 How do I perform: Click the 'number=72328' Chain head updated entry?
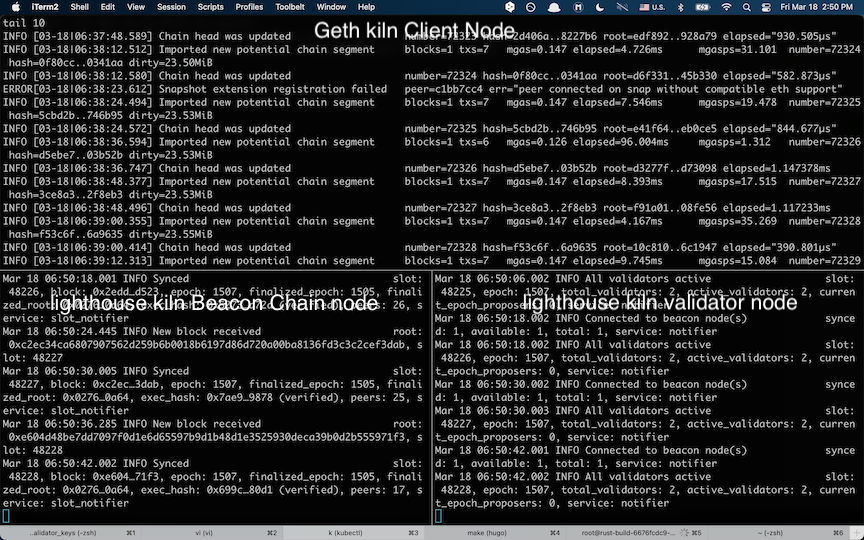click(x=419, y=248)
